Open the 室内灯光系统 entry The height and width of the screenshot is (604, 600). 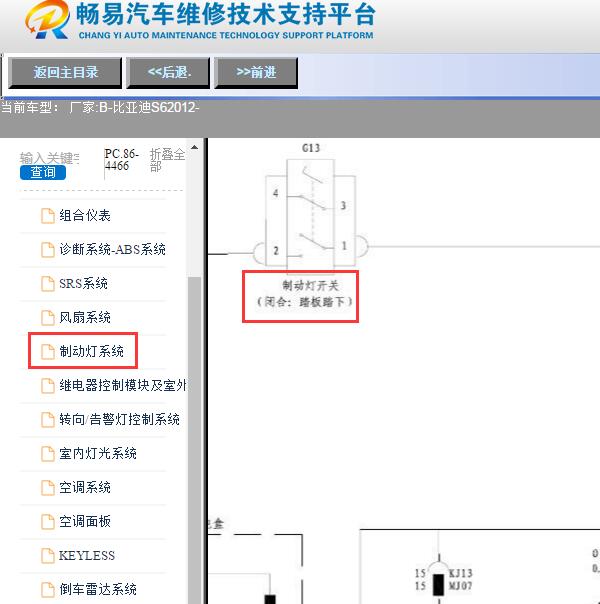[98, 454]
